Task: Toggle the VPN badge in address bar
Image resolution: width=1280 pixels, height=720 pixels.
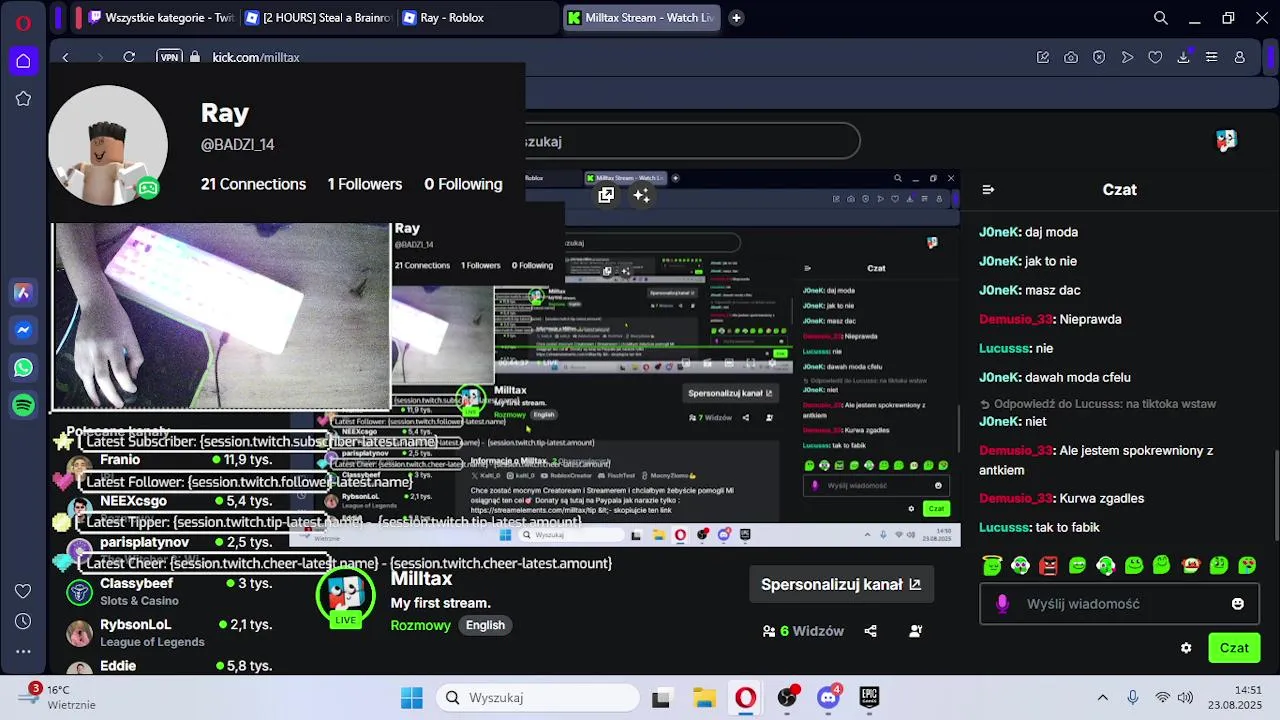Action: pos(169,57)
